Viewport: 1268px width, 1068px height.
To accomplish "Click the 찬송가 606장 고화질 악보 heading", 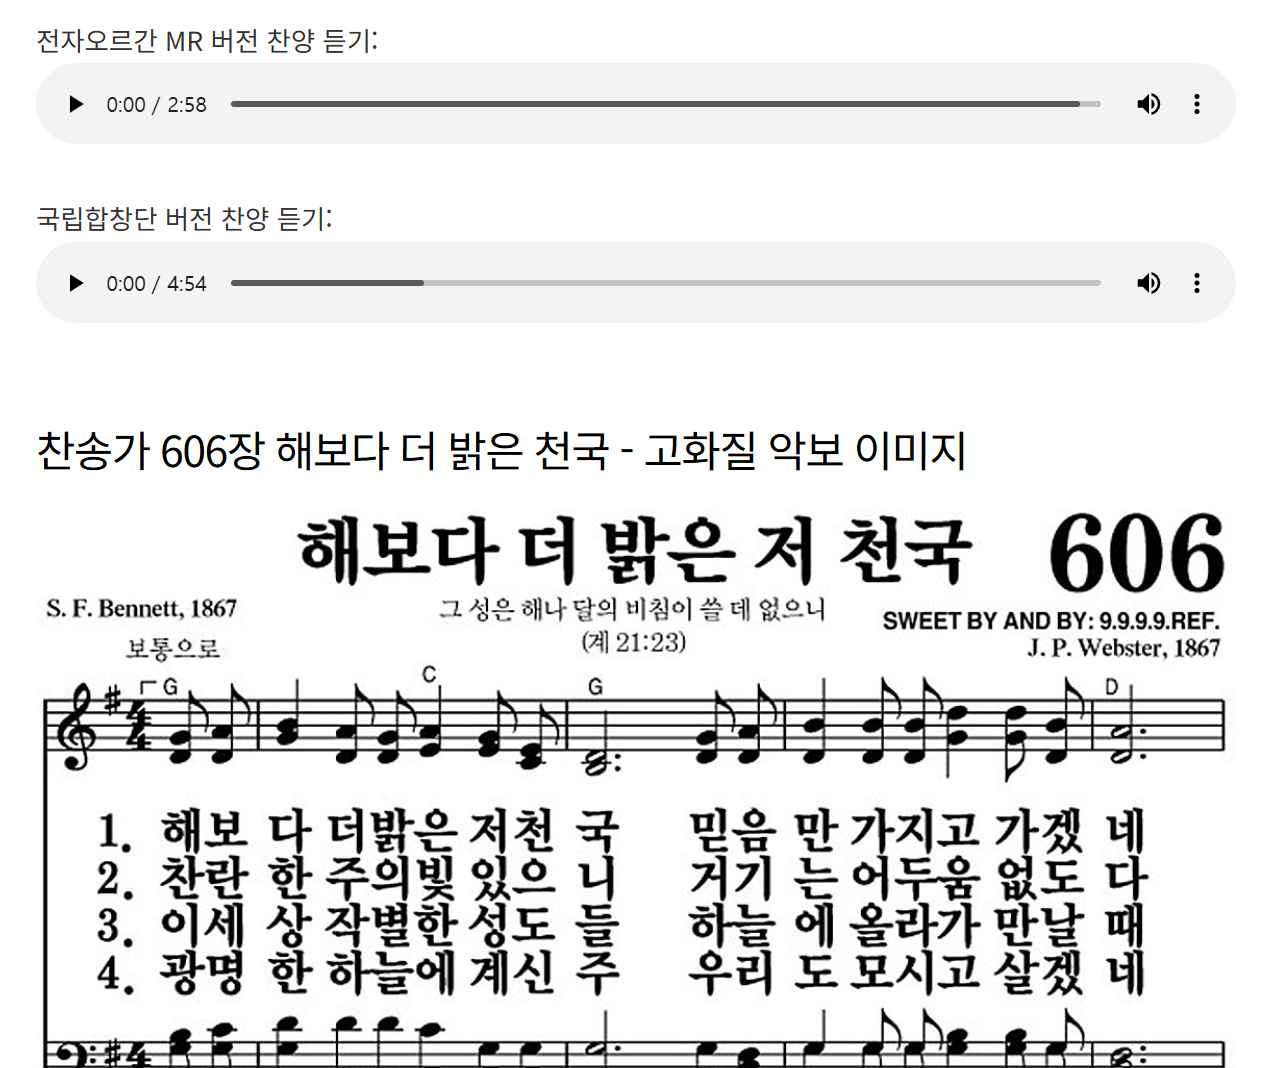I will (x=501, y=451).
